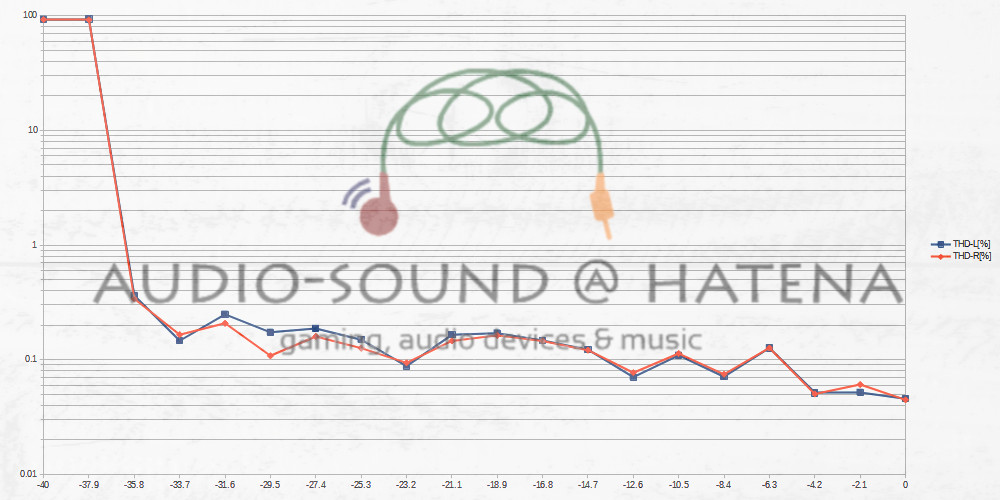This screenshot has width=1000, height=500.
Task: Select the THD-L data point at -23.2
Action: point(406,367)
